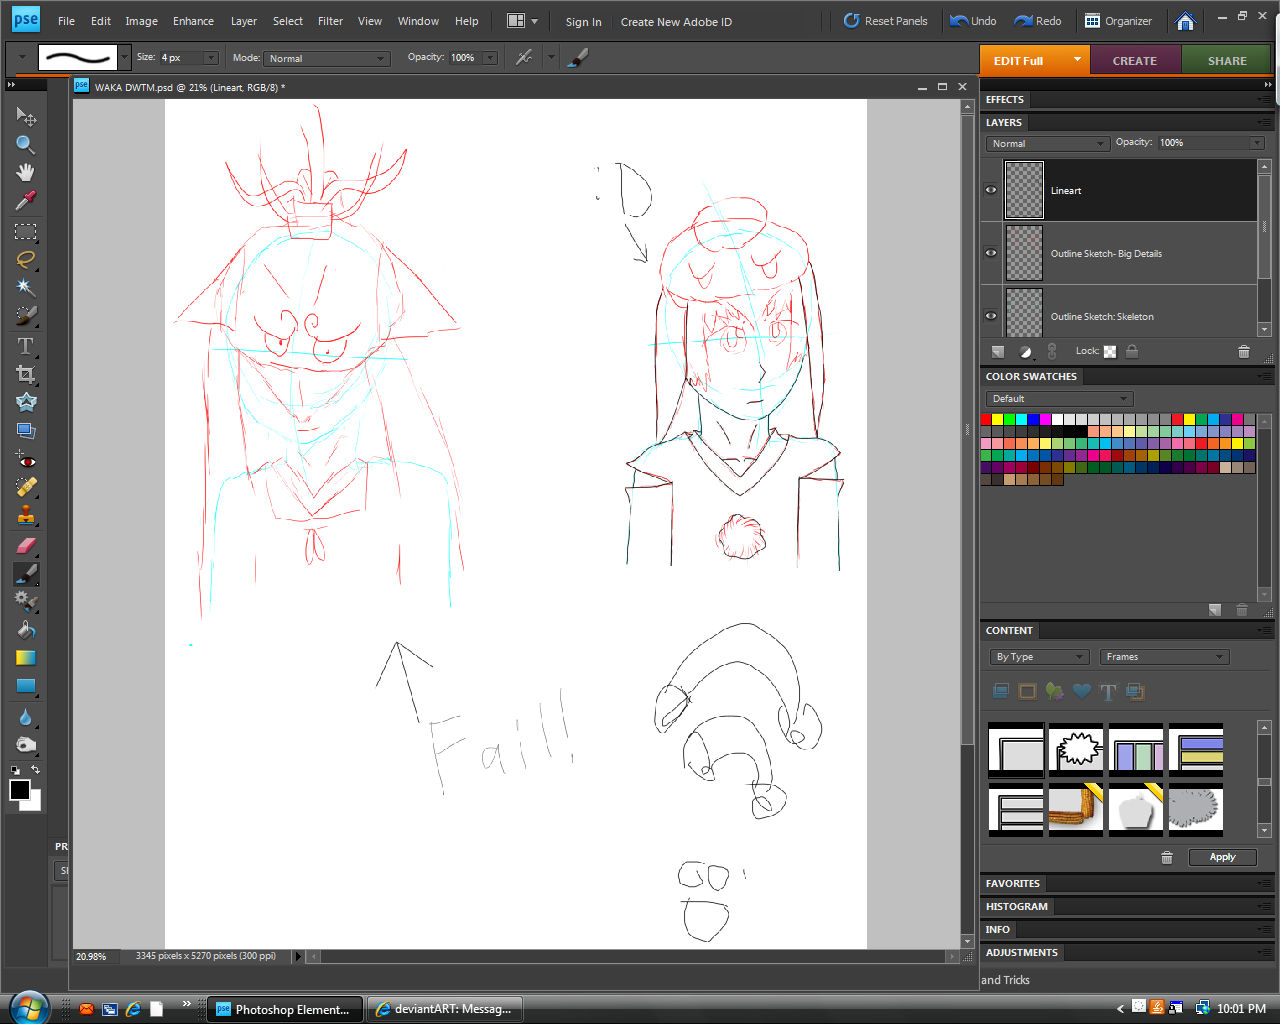Open the Layer menu
Image resolution: width=1280 pixels, height=1024 pixels.
(243, 21)
